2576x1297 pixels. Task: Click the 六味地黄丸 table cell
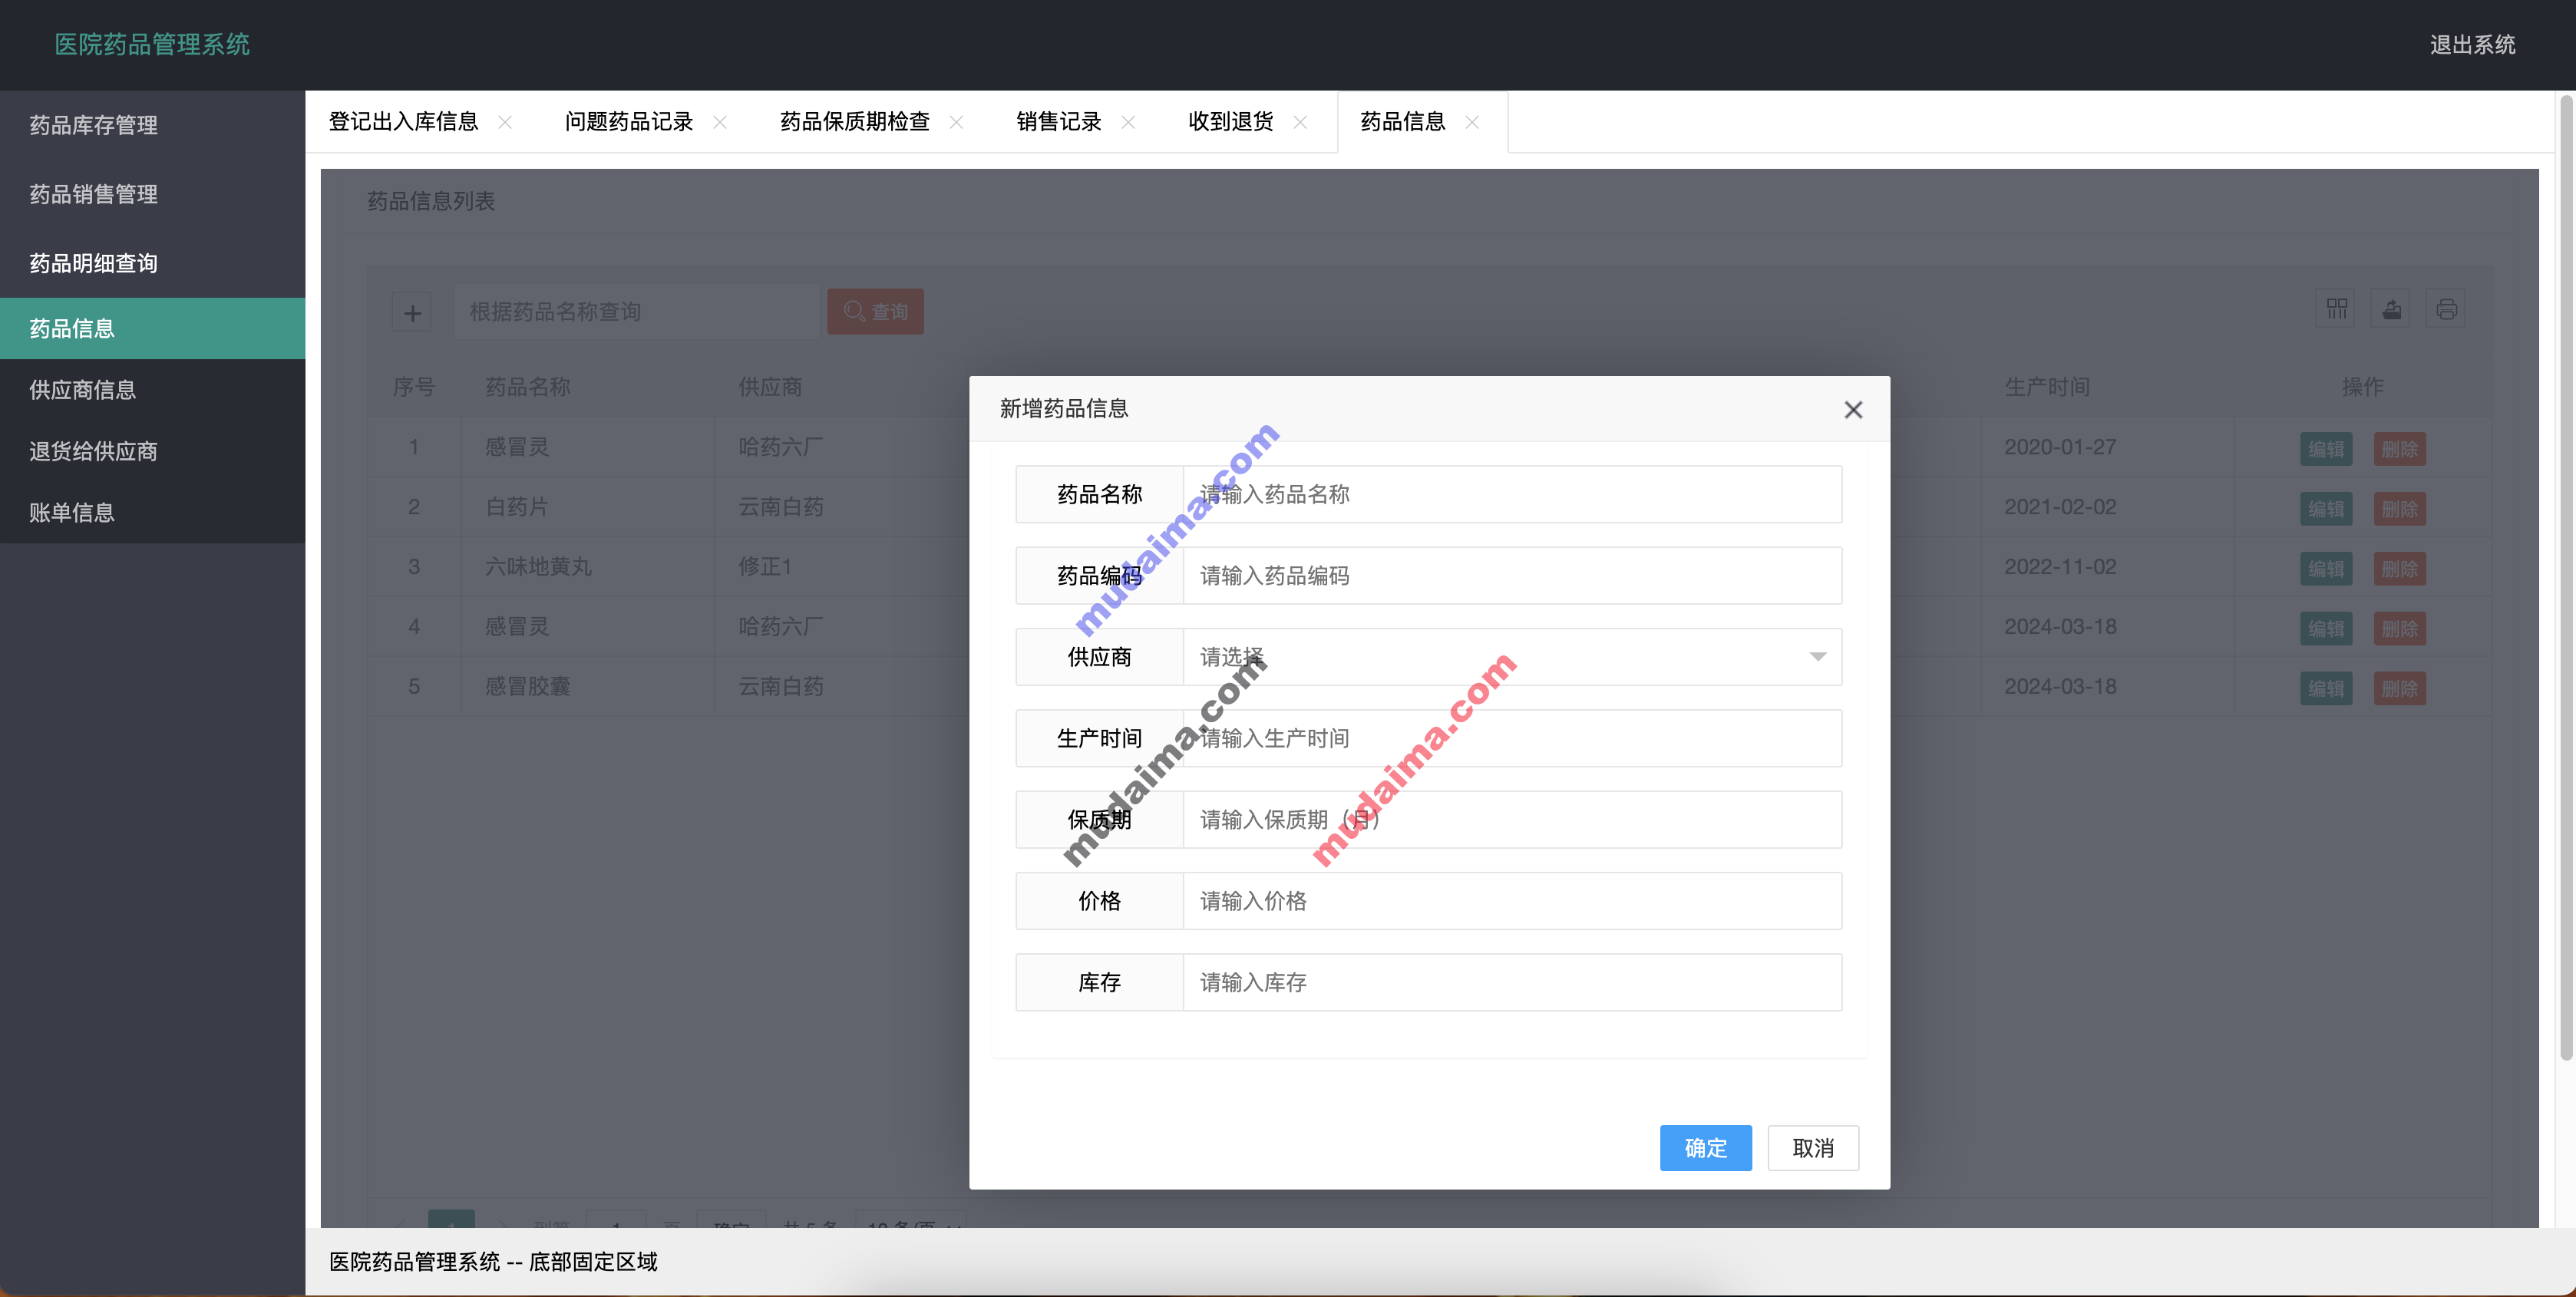coord(587,567)
